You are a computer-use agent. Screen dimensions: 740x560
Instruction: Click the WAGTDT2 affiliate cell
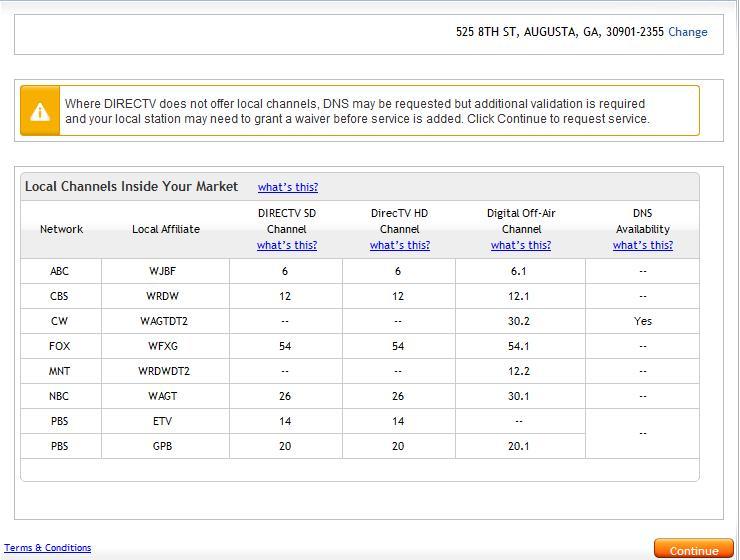(165, 321)
